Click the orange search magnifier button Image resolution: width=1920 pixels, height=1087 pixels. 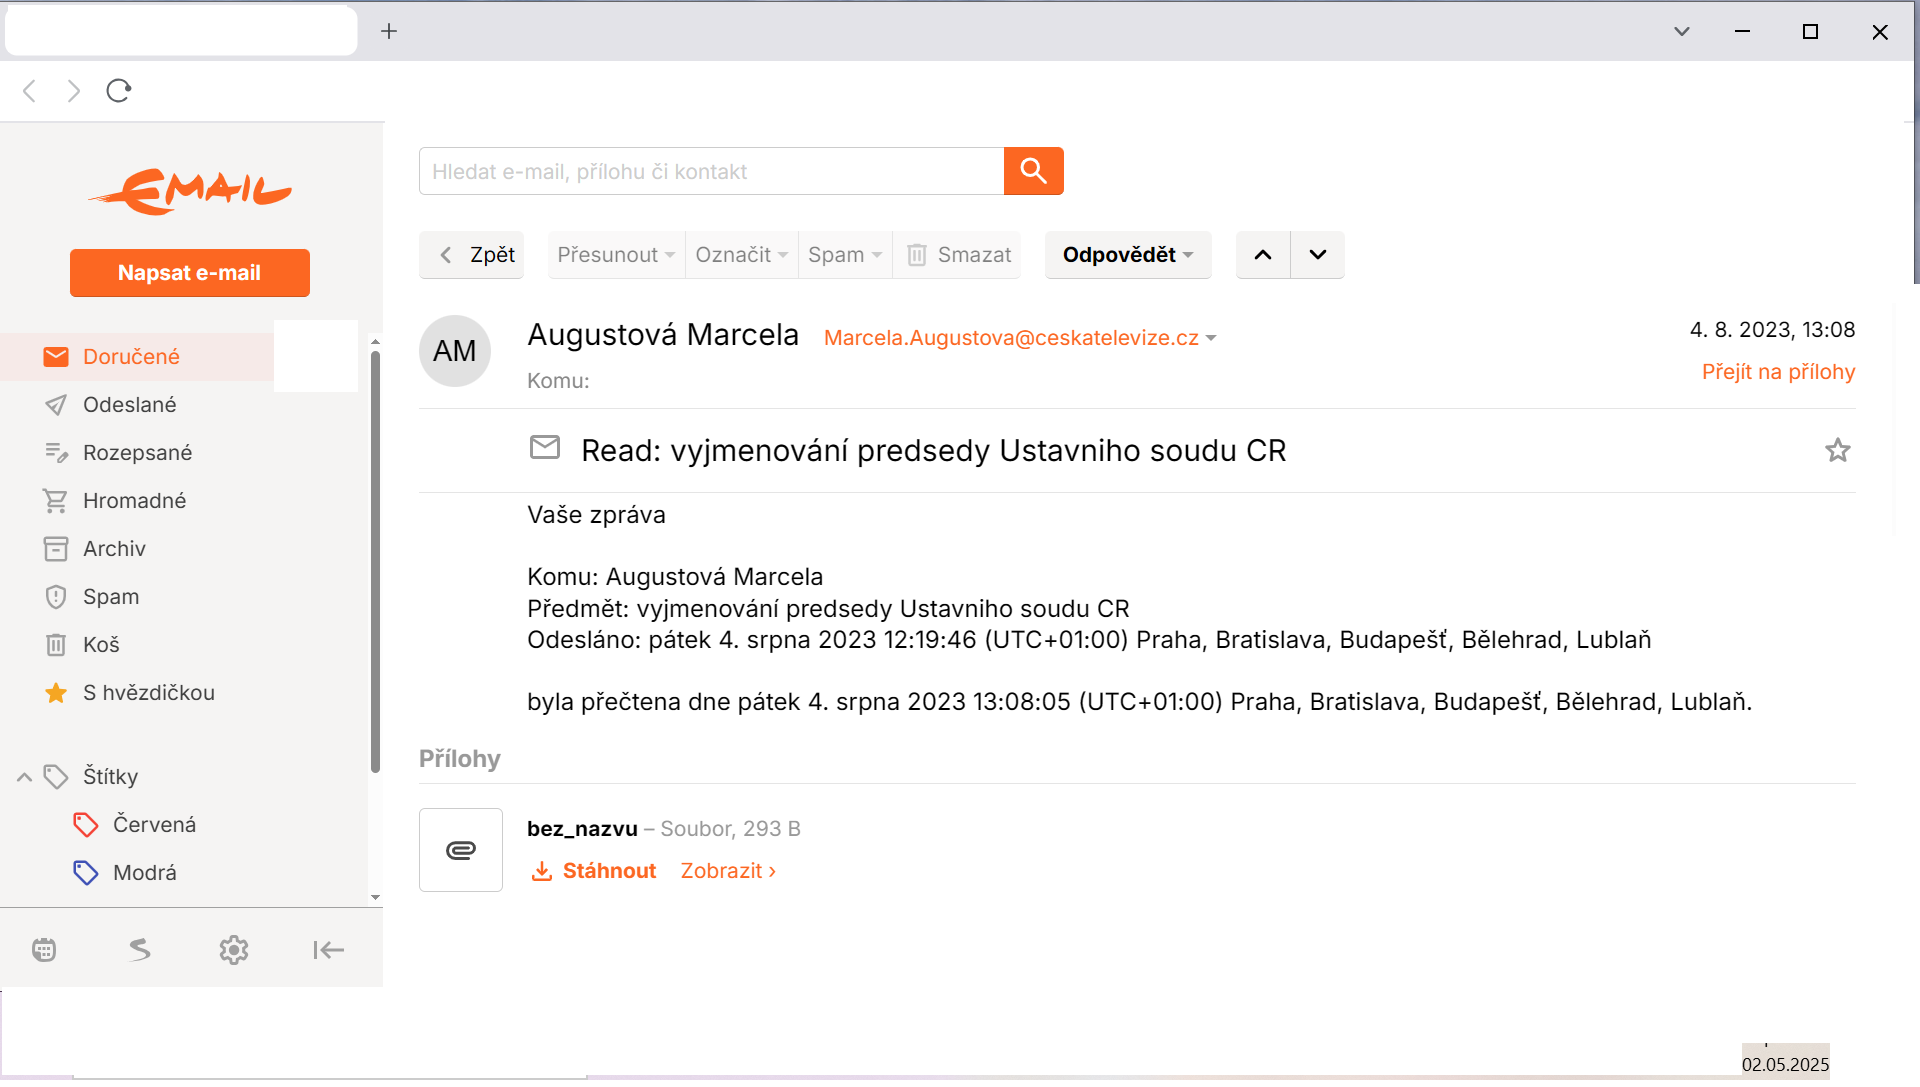(x=1033, y=171)
